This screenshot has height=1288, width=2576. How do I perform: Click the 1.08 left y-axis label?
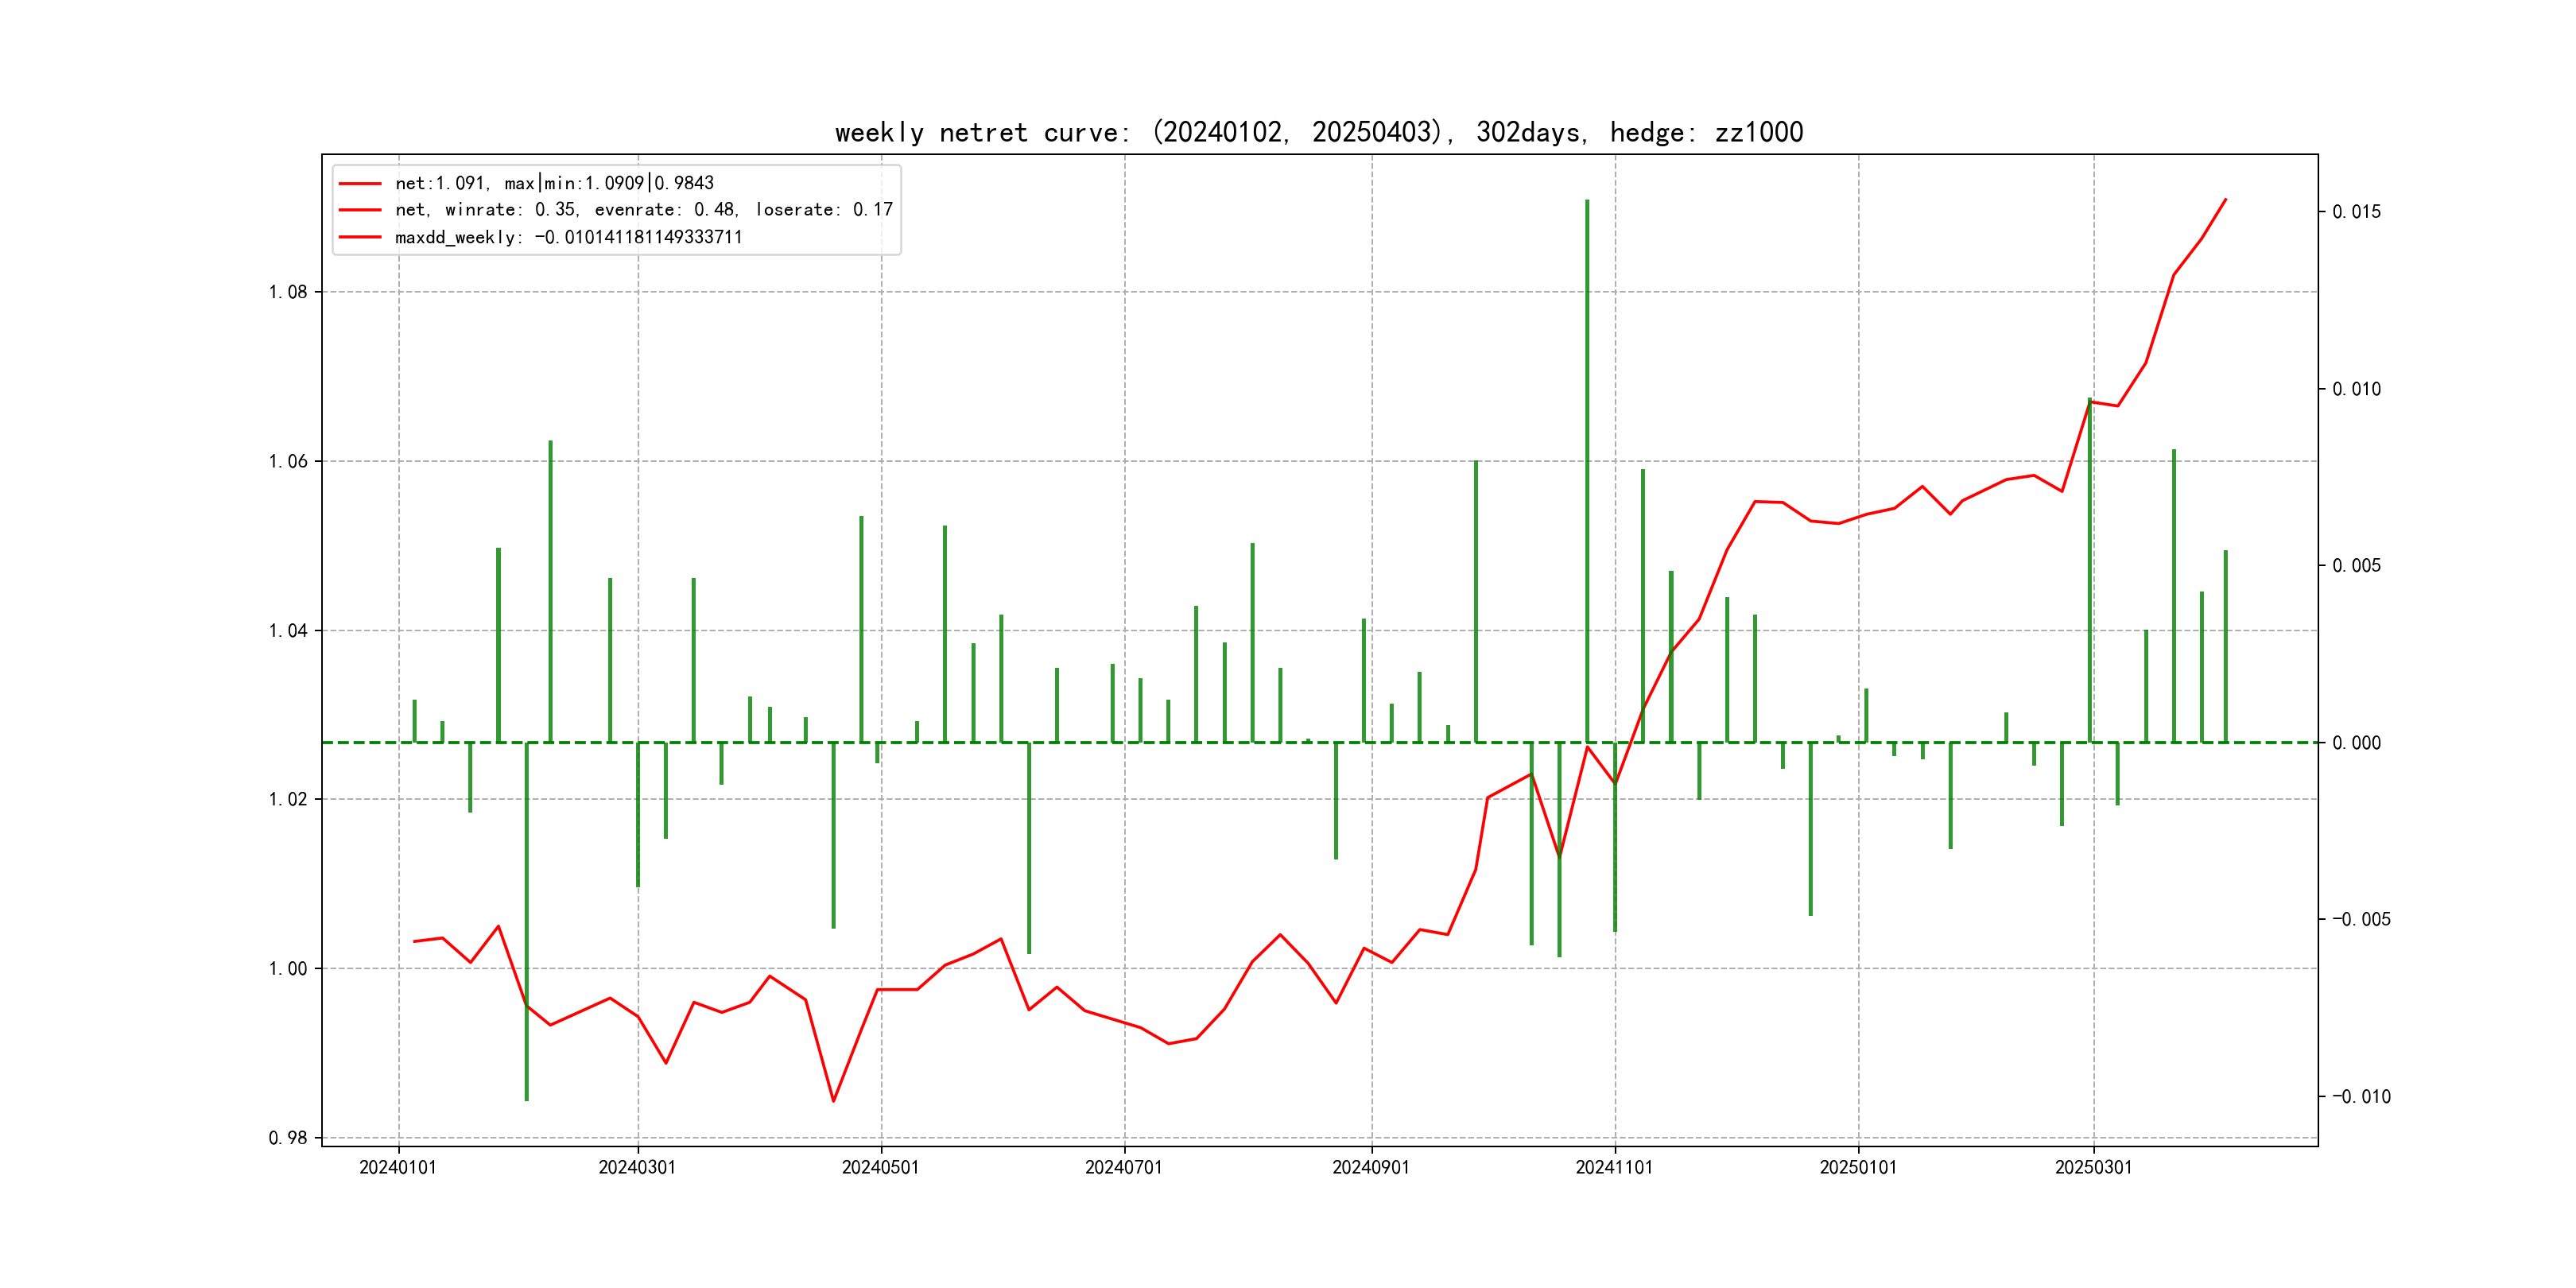tap(288, 292)
